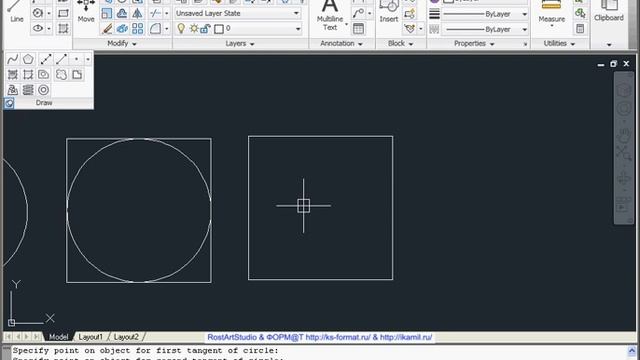
Task: Open the layer 0 dropdown list
Action: [x=298, y=29]
